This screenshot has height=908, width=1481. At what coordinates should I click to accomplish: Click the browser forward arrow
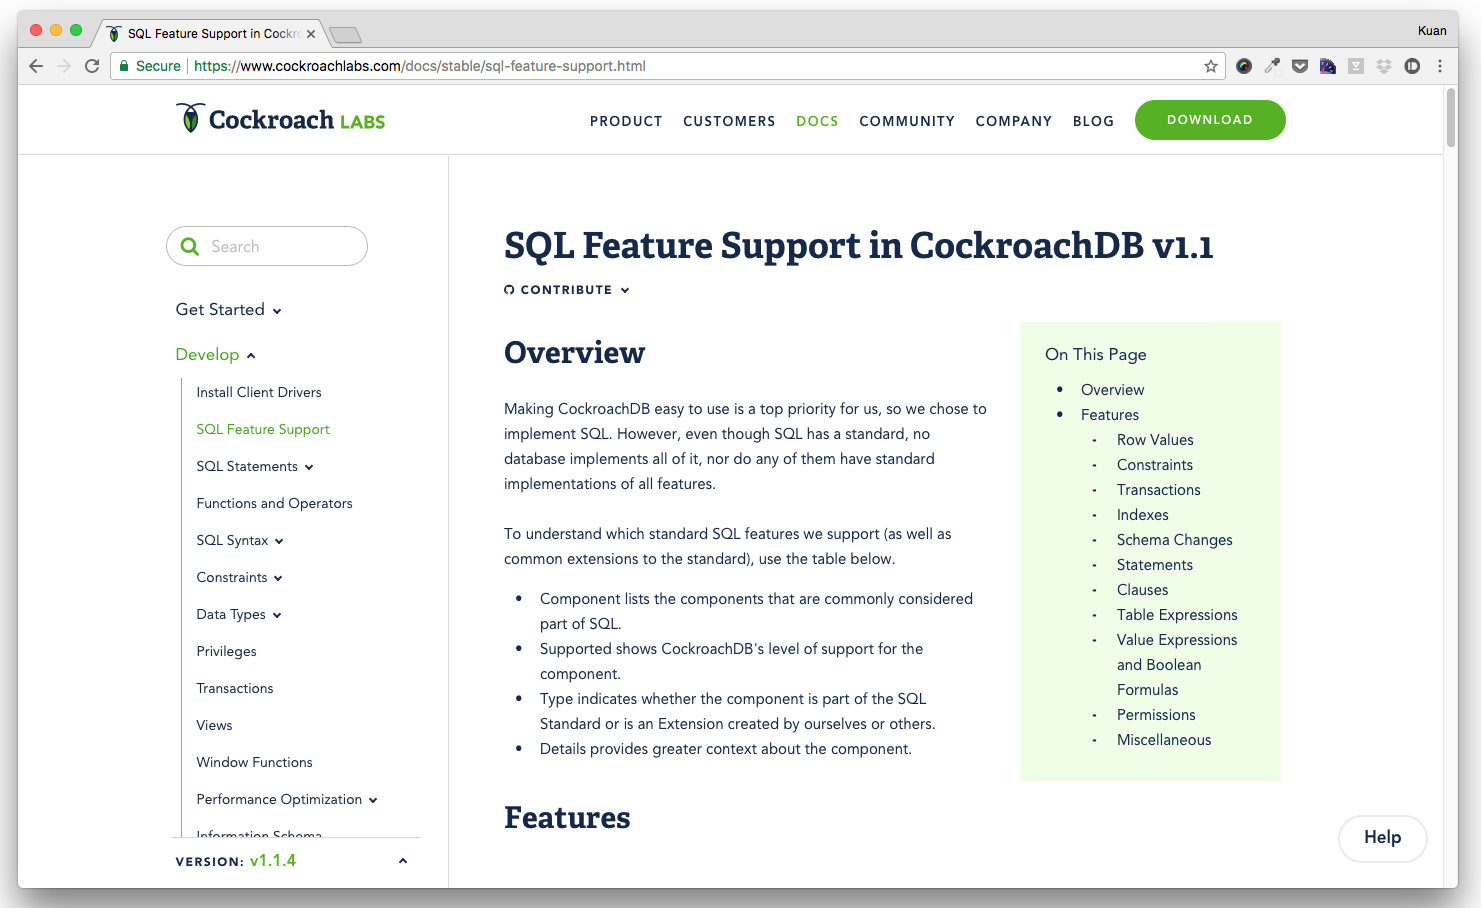tap(64, 66)
